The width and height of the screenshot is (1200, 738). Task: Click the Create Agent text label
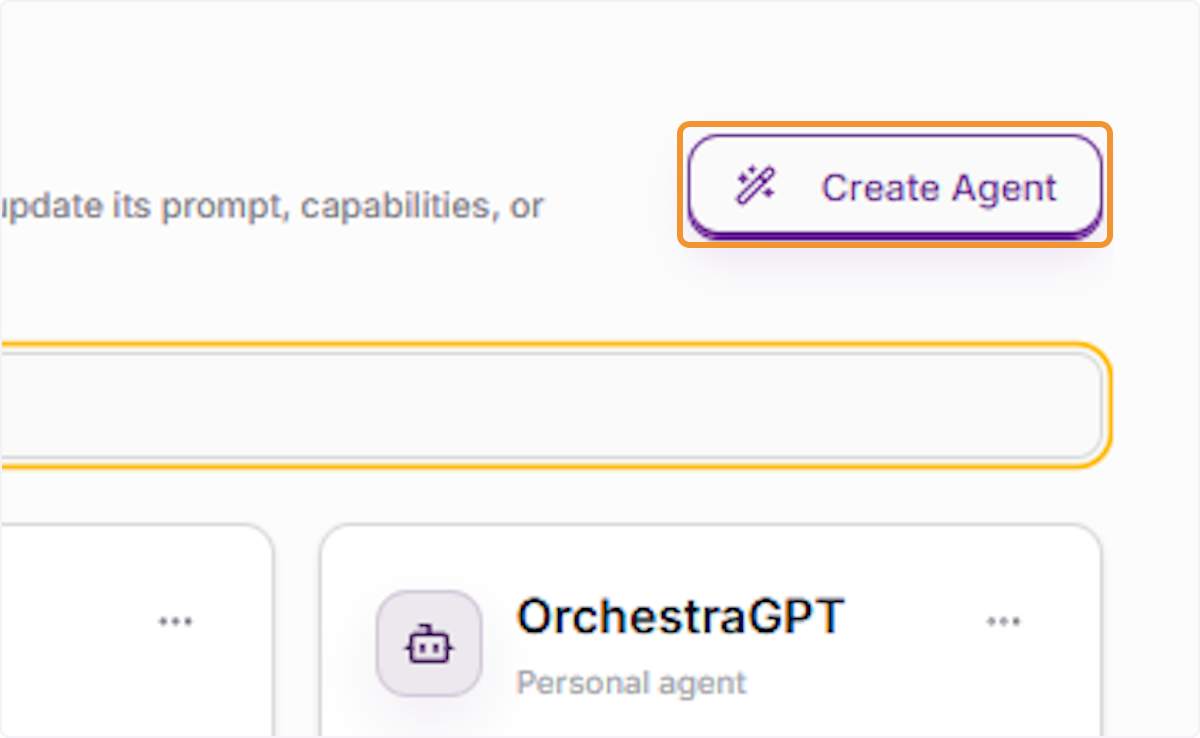[939, 188]
